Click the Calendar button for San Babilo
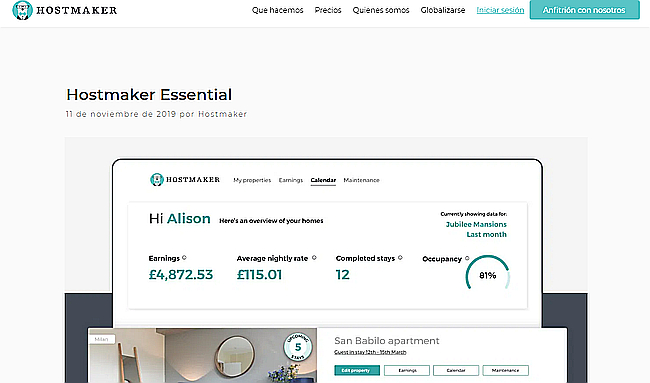 [456, 370]
